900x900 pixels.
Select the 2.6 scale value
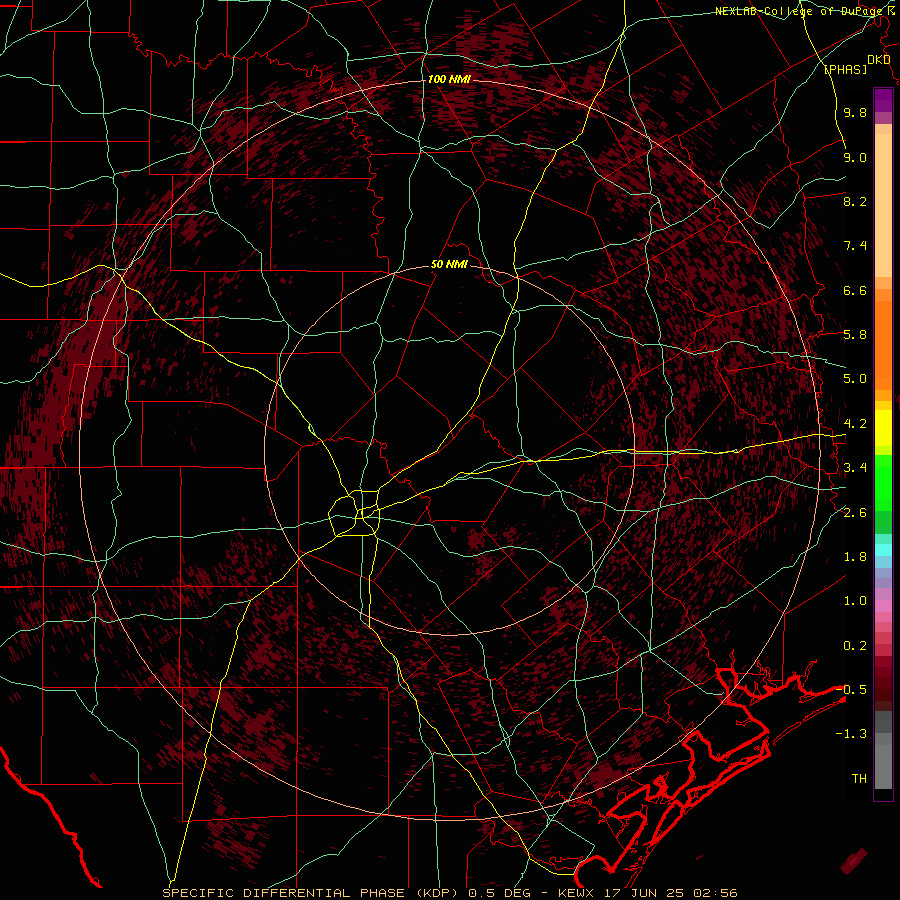(x=855, y=513)
